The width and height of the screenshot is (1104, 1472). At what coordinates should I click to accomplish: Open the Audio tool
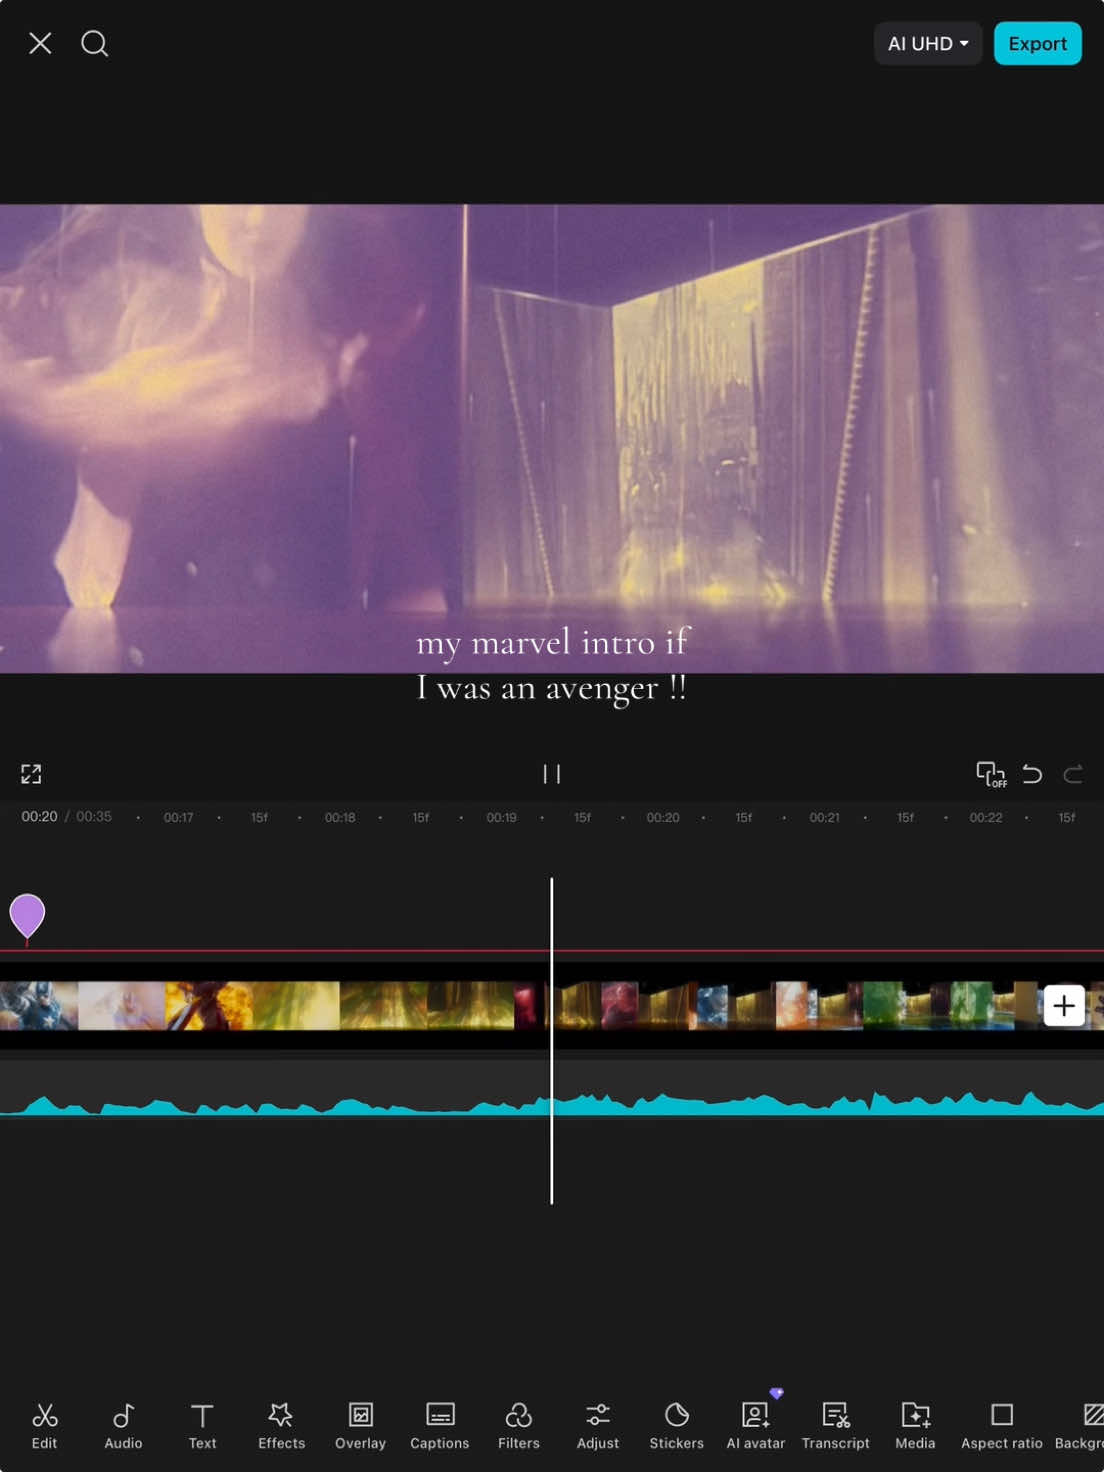(x=123, y=1426)
